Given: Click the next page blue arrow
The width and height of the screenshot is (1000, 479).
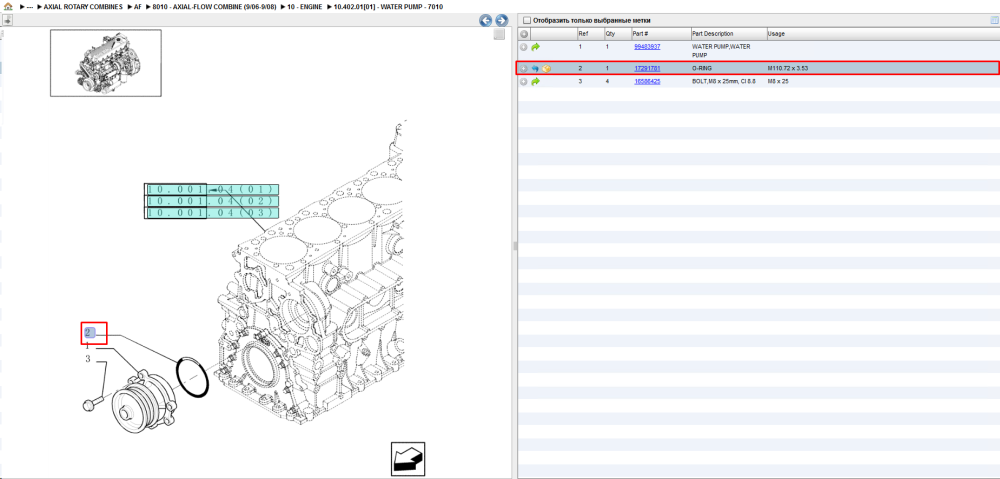Looking at the screenshot, I should click(x=501, y=20).
